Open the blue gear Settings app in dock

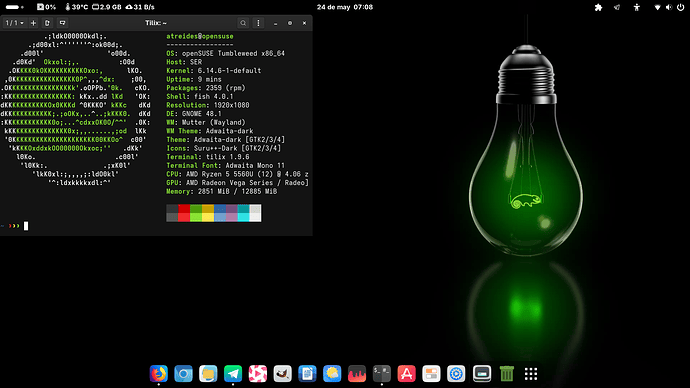456,374
